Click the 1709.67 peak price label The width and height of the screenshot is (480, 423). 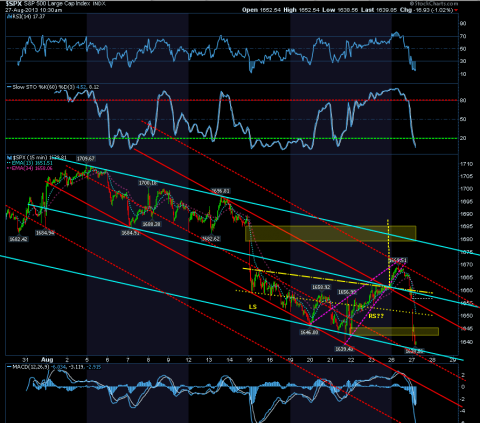[x=86, y=159]
